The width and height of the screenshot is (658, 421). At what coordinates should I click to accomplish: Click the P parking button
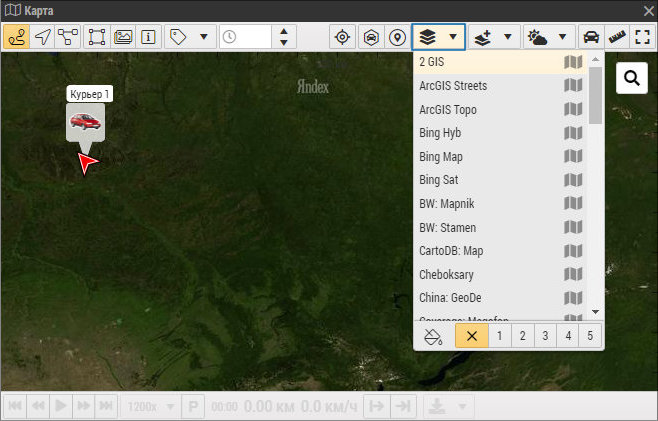pos(193,406)
